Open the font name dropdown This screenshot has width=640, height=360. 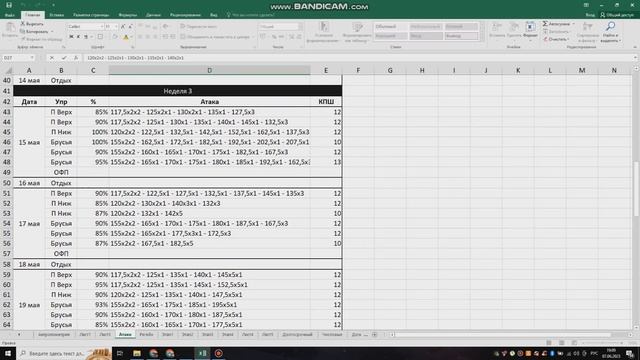(102, 27)
